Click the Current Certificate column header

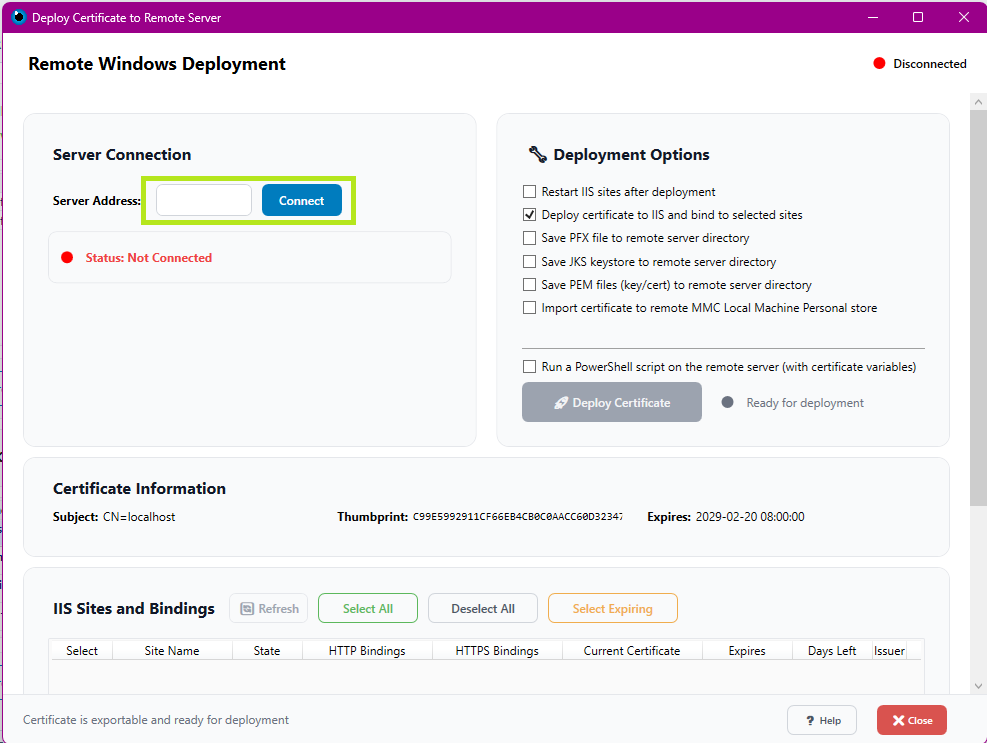point(632,650)
